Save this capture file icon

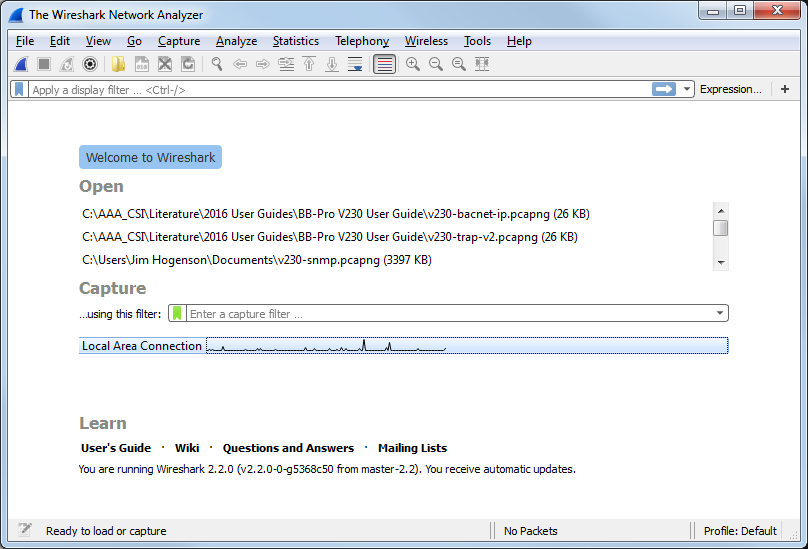[x=142, y=64]
